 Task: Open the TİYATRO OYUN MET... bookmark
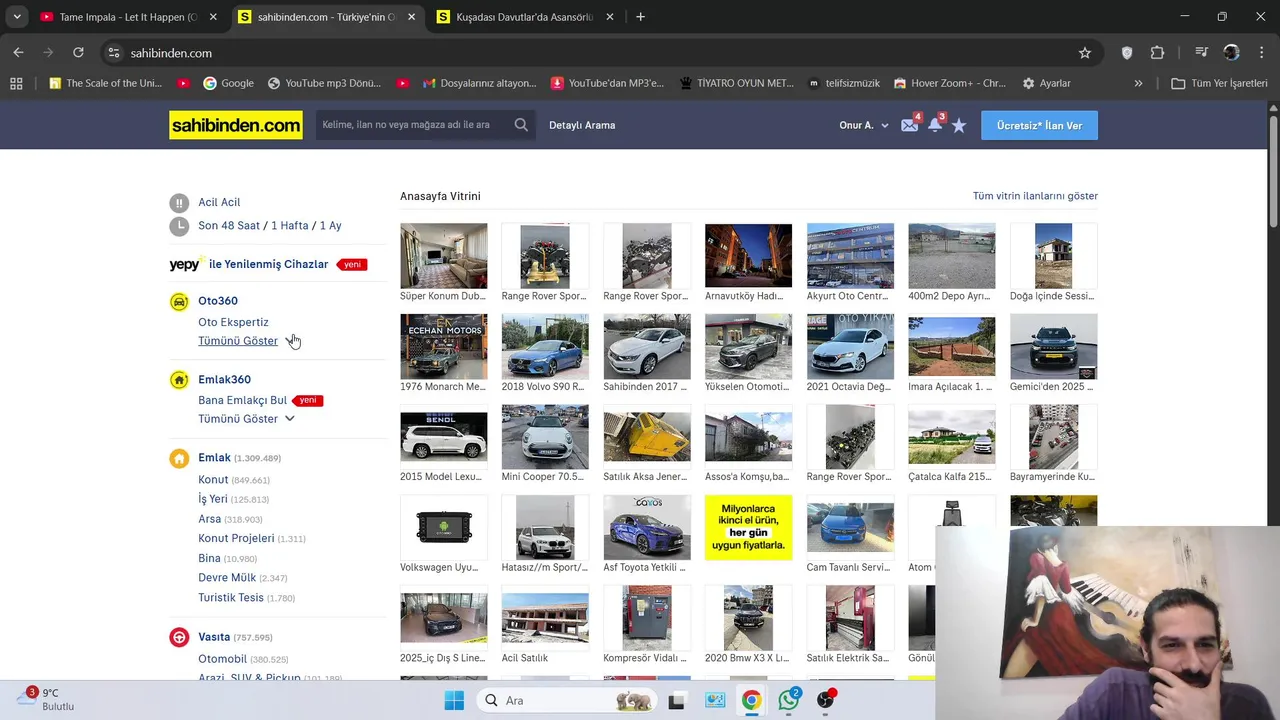click(x=736, y=83)
